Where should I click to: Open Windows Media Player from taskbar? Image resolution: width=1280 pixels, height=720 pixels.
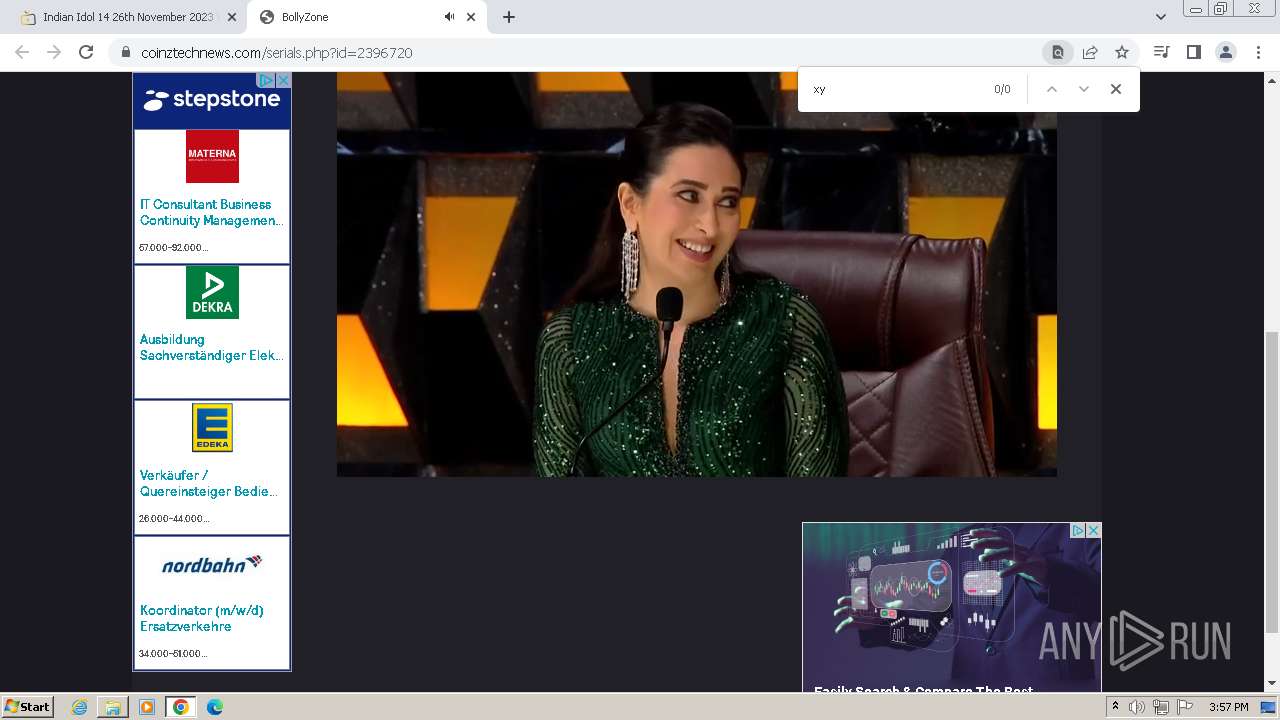pos(147,707)
